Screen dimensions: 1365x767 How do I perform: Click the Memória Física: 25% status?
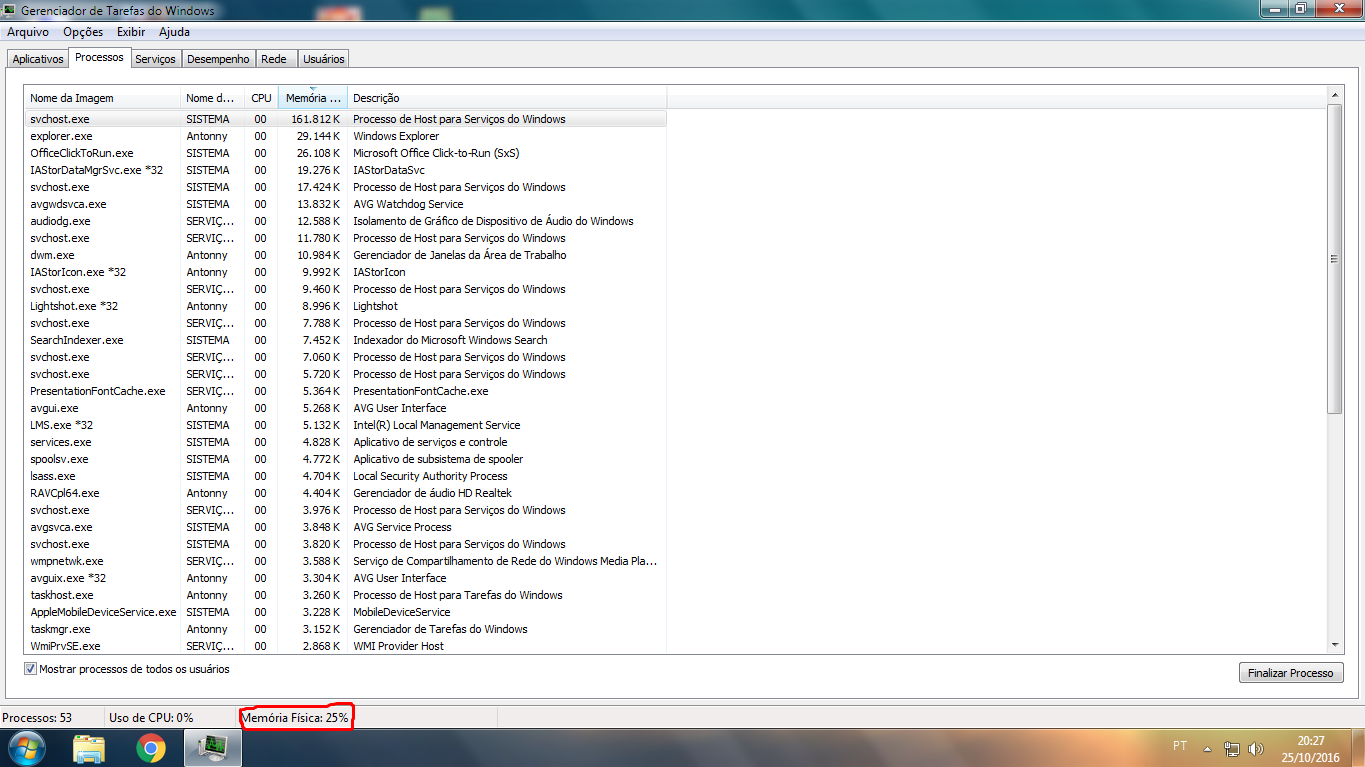point(295,718)
